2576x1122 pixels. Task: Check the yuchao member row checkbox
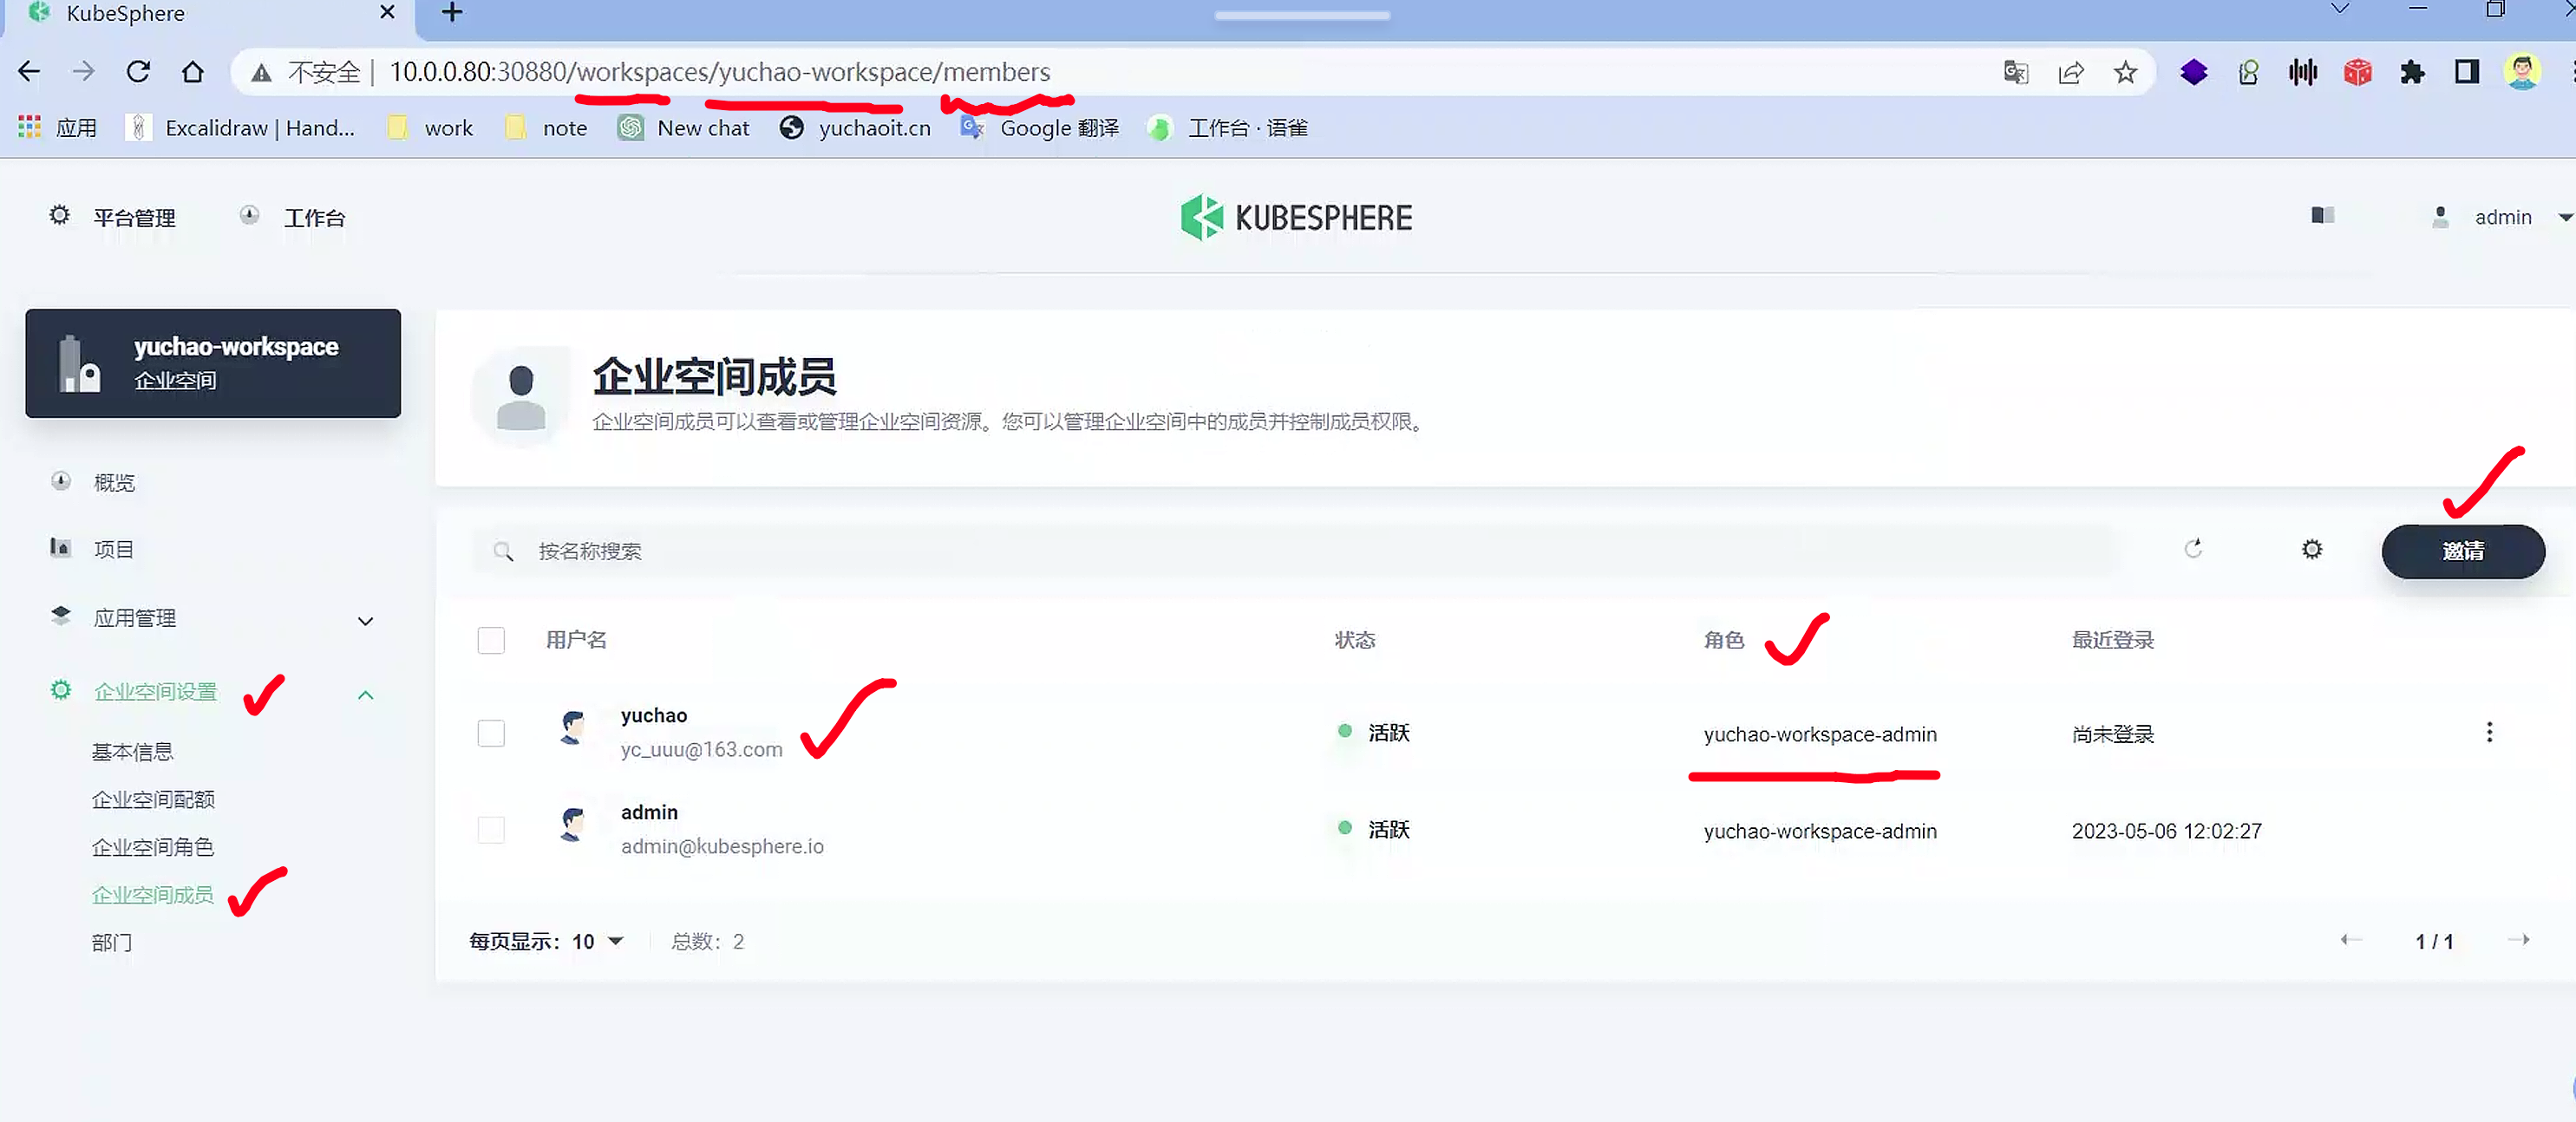point(491,733)
